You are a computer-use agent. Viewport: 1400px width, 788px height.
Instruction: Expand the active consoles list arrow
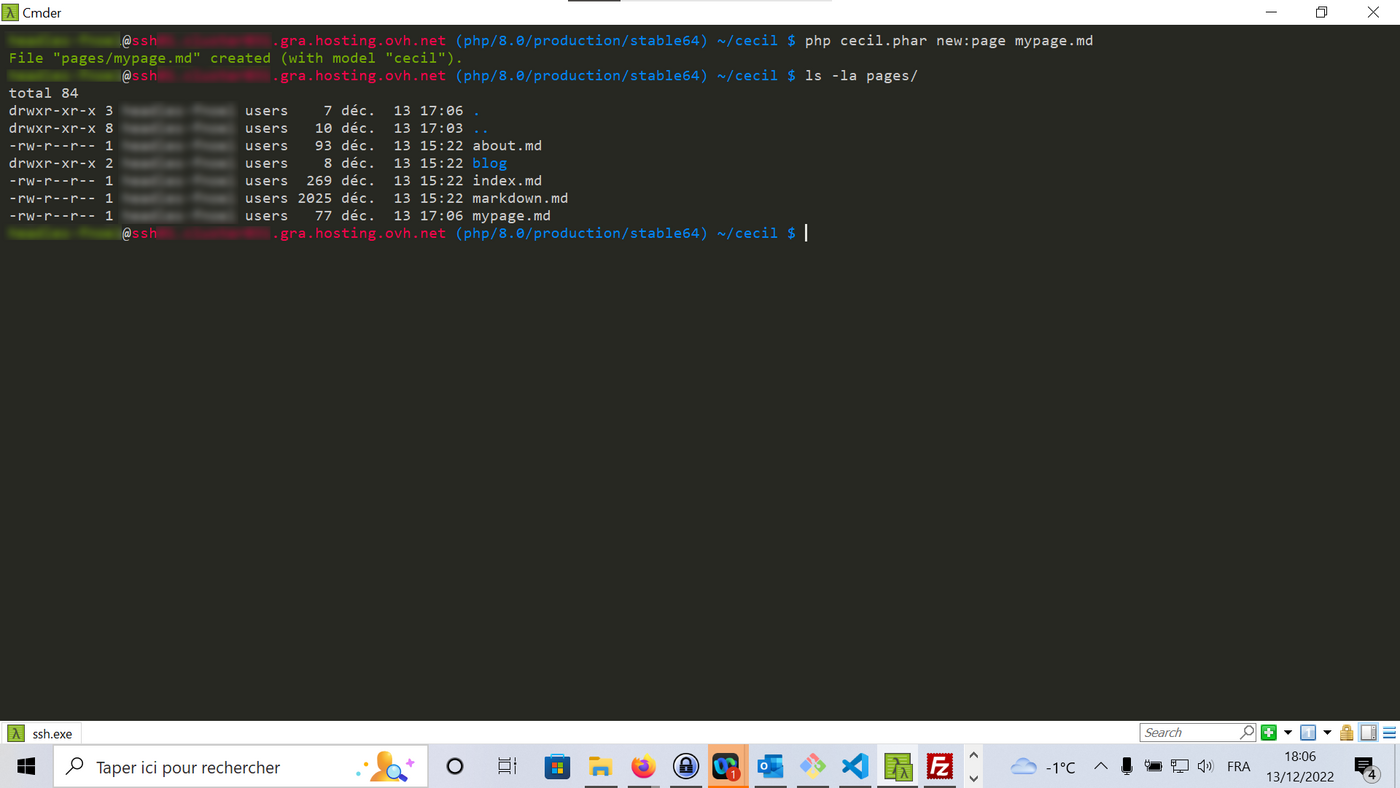click(1327, 733)
